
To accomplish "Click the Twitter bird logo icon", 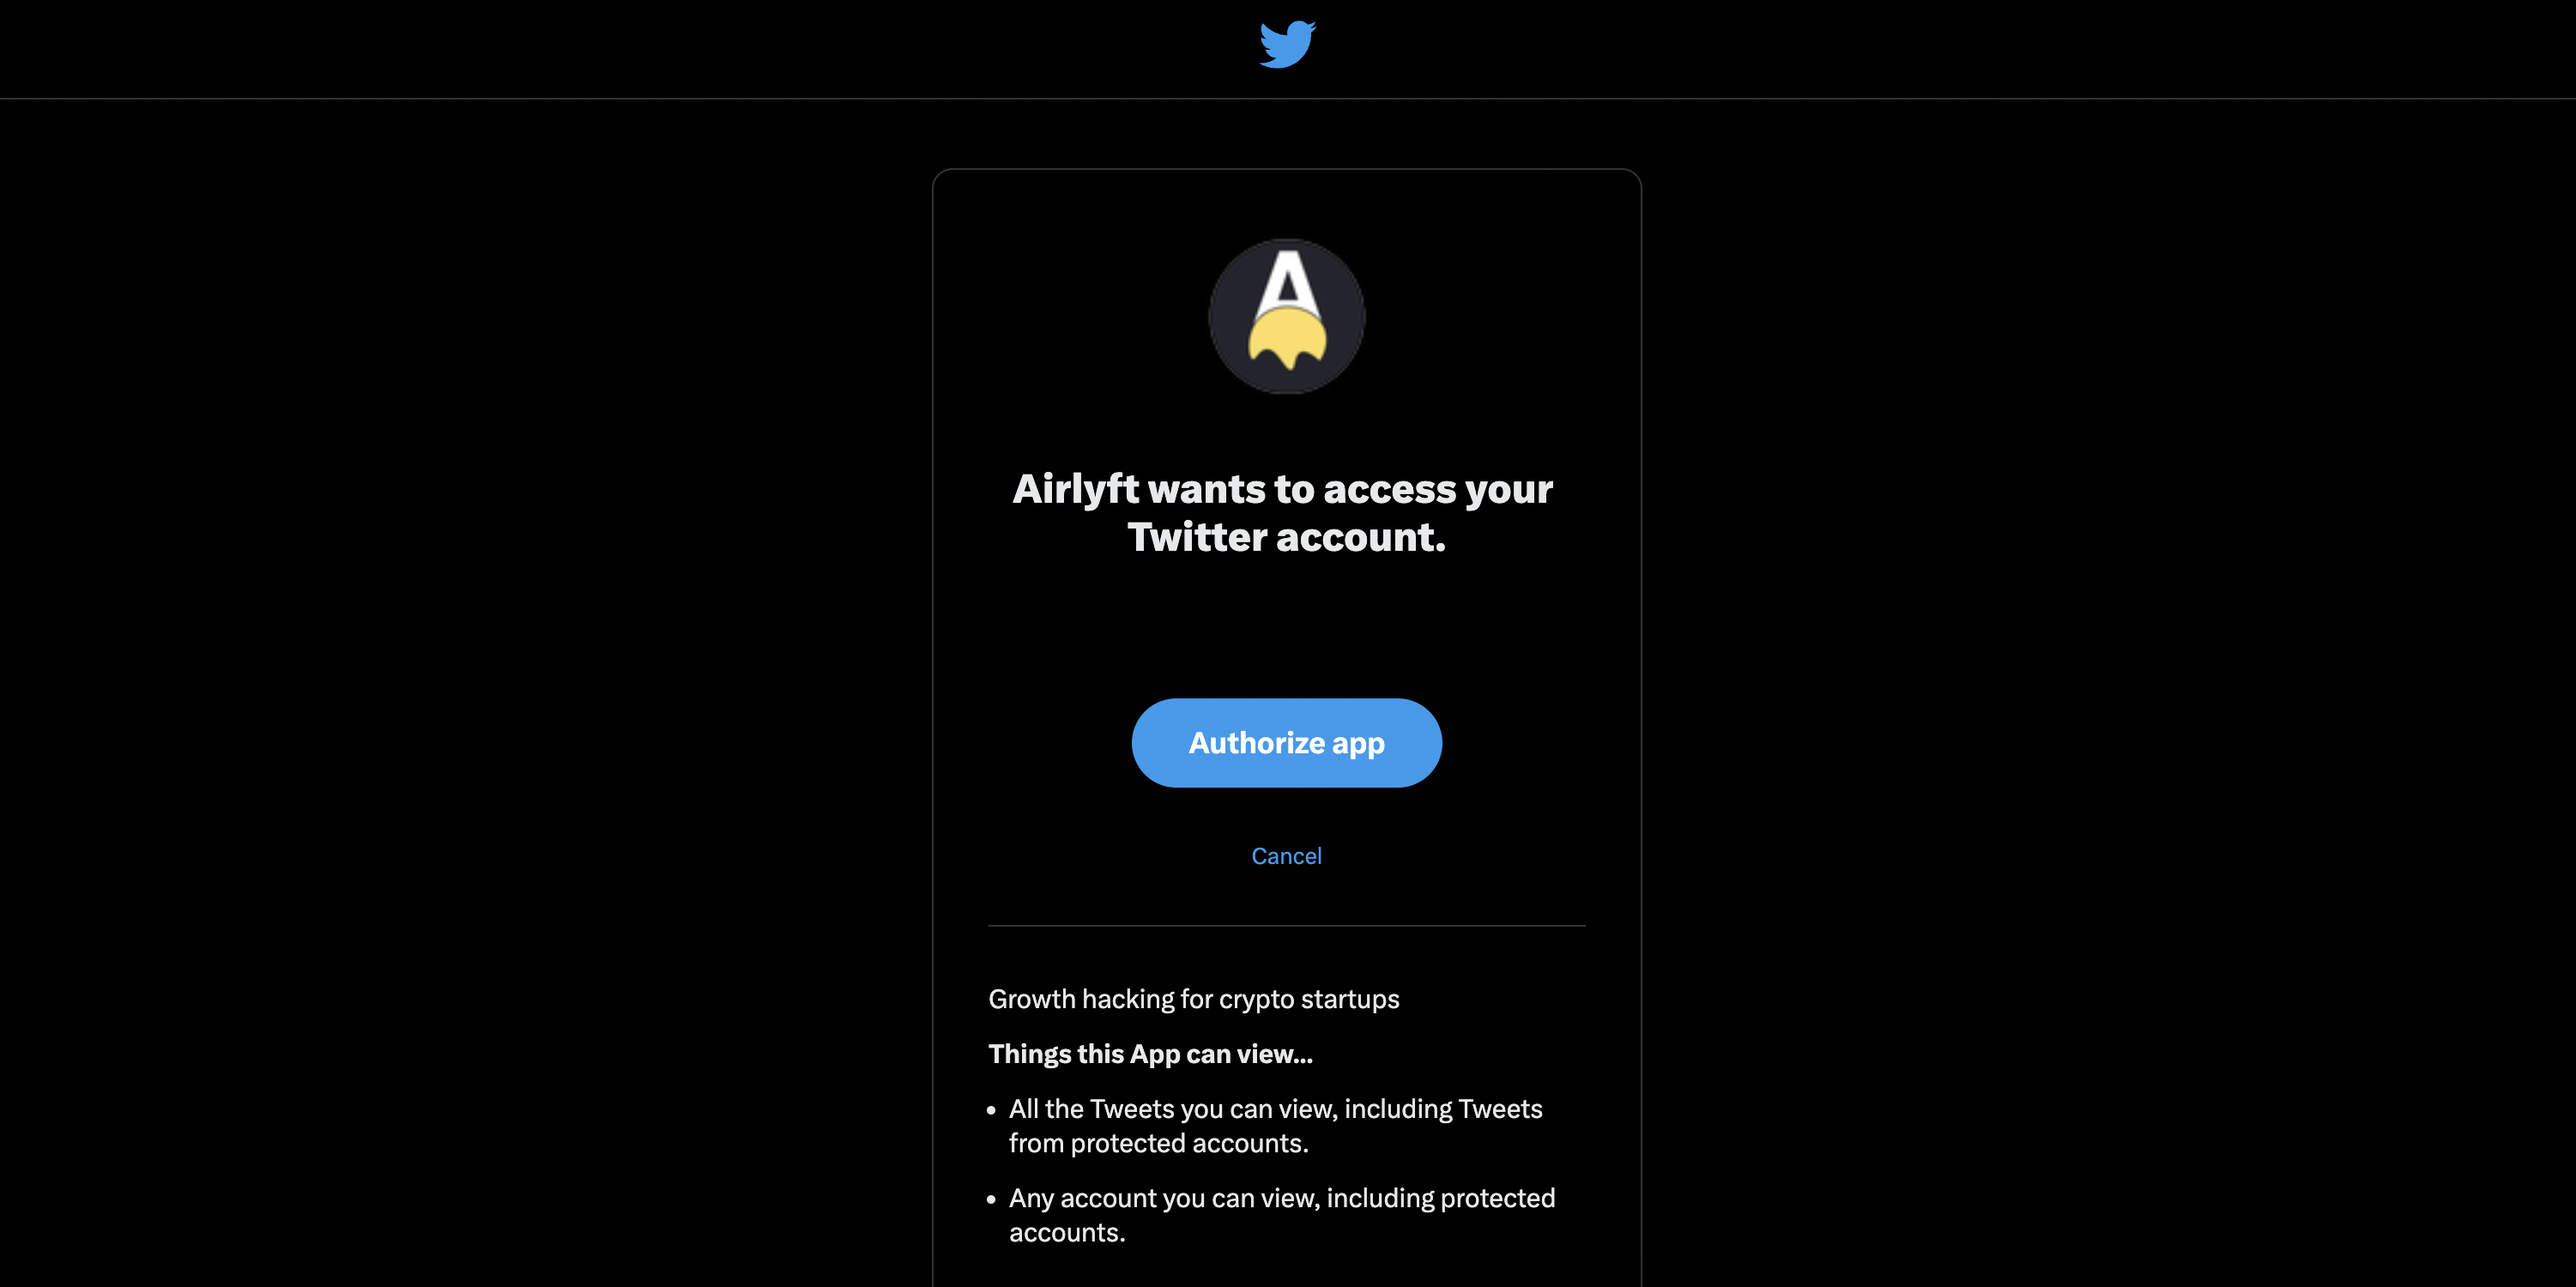I will point(1286,43).
